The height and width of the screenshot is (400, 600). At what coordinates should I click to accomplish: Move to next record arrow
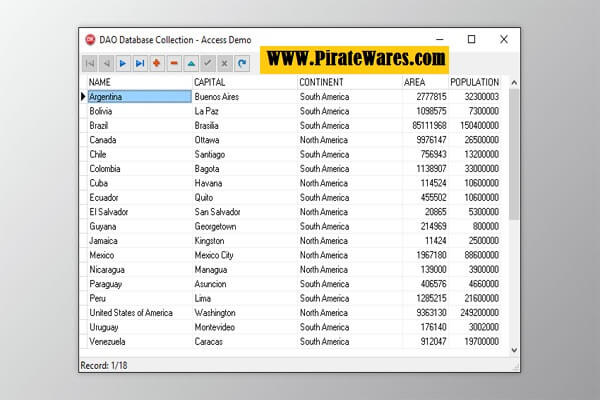click(x=123, y=64)
